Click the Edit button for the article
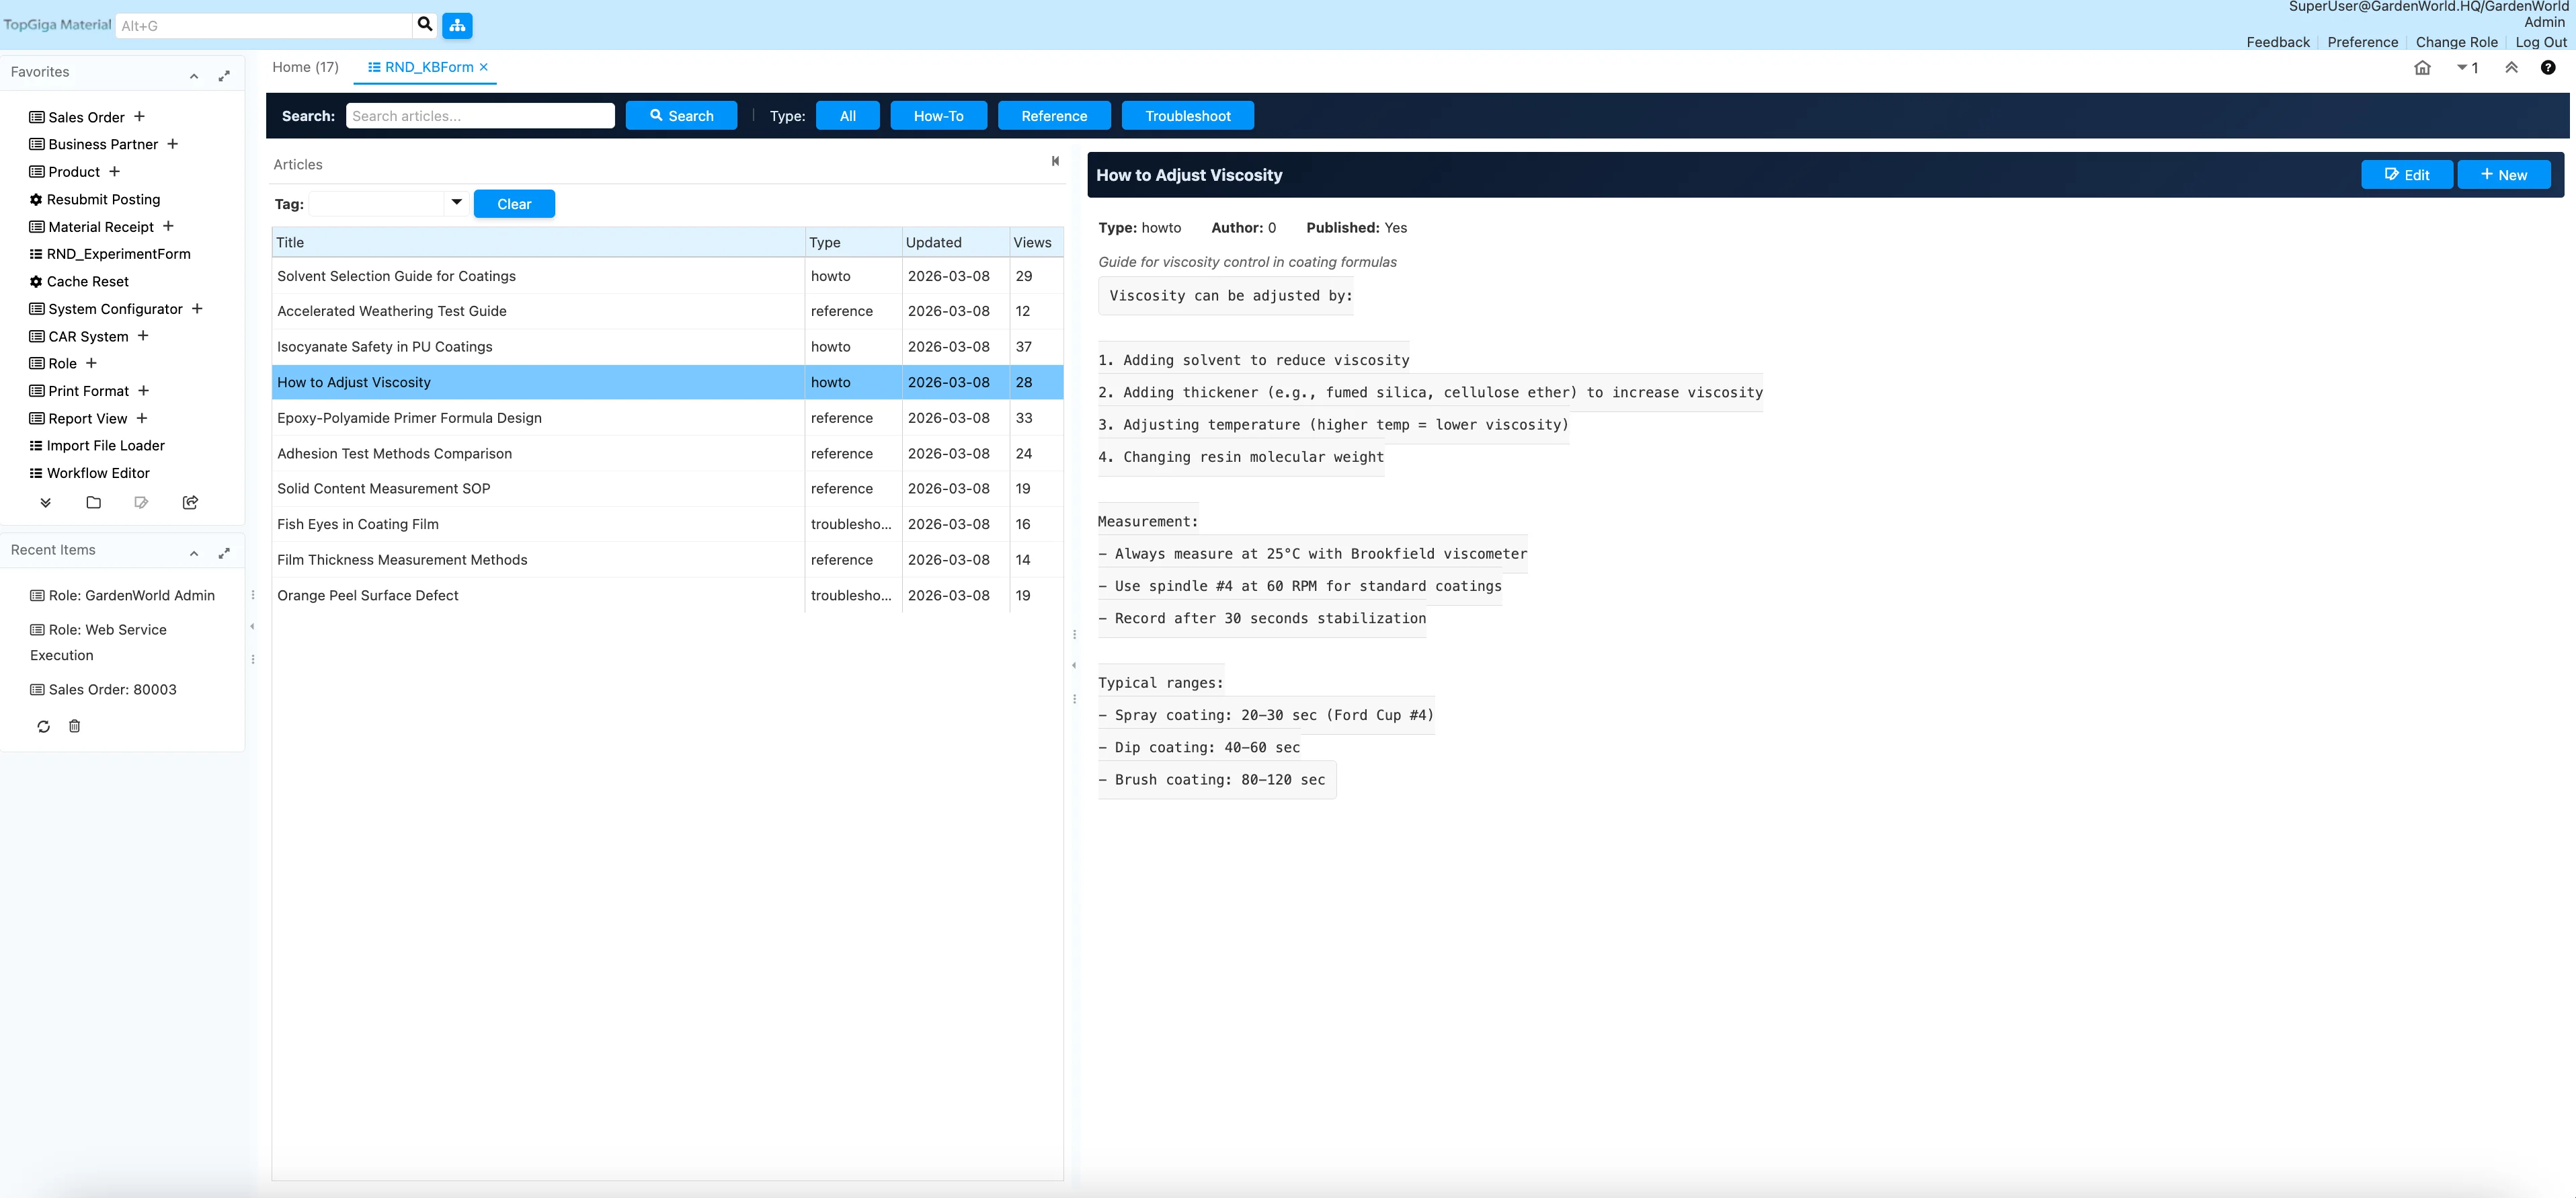 click(2406, 175)
